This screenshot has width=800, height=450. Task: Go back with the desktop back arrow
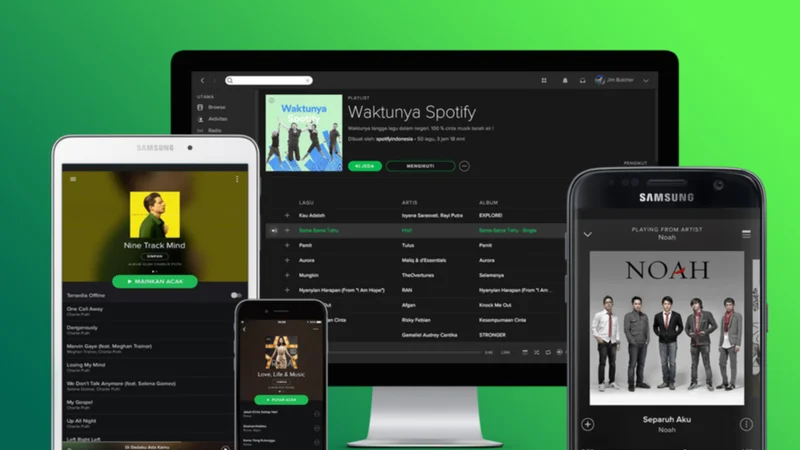coord(203,80)
